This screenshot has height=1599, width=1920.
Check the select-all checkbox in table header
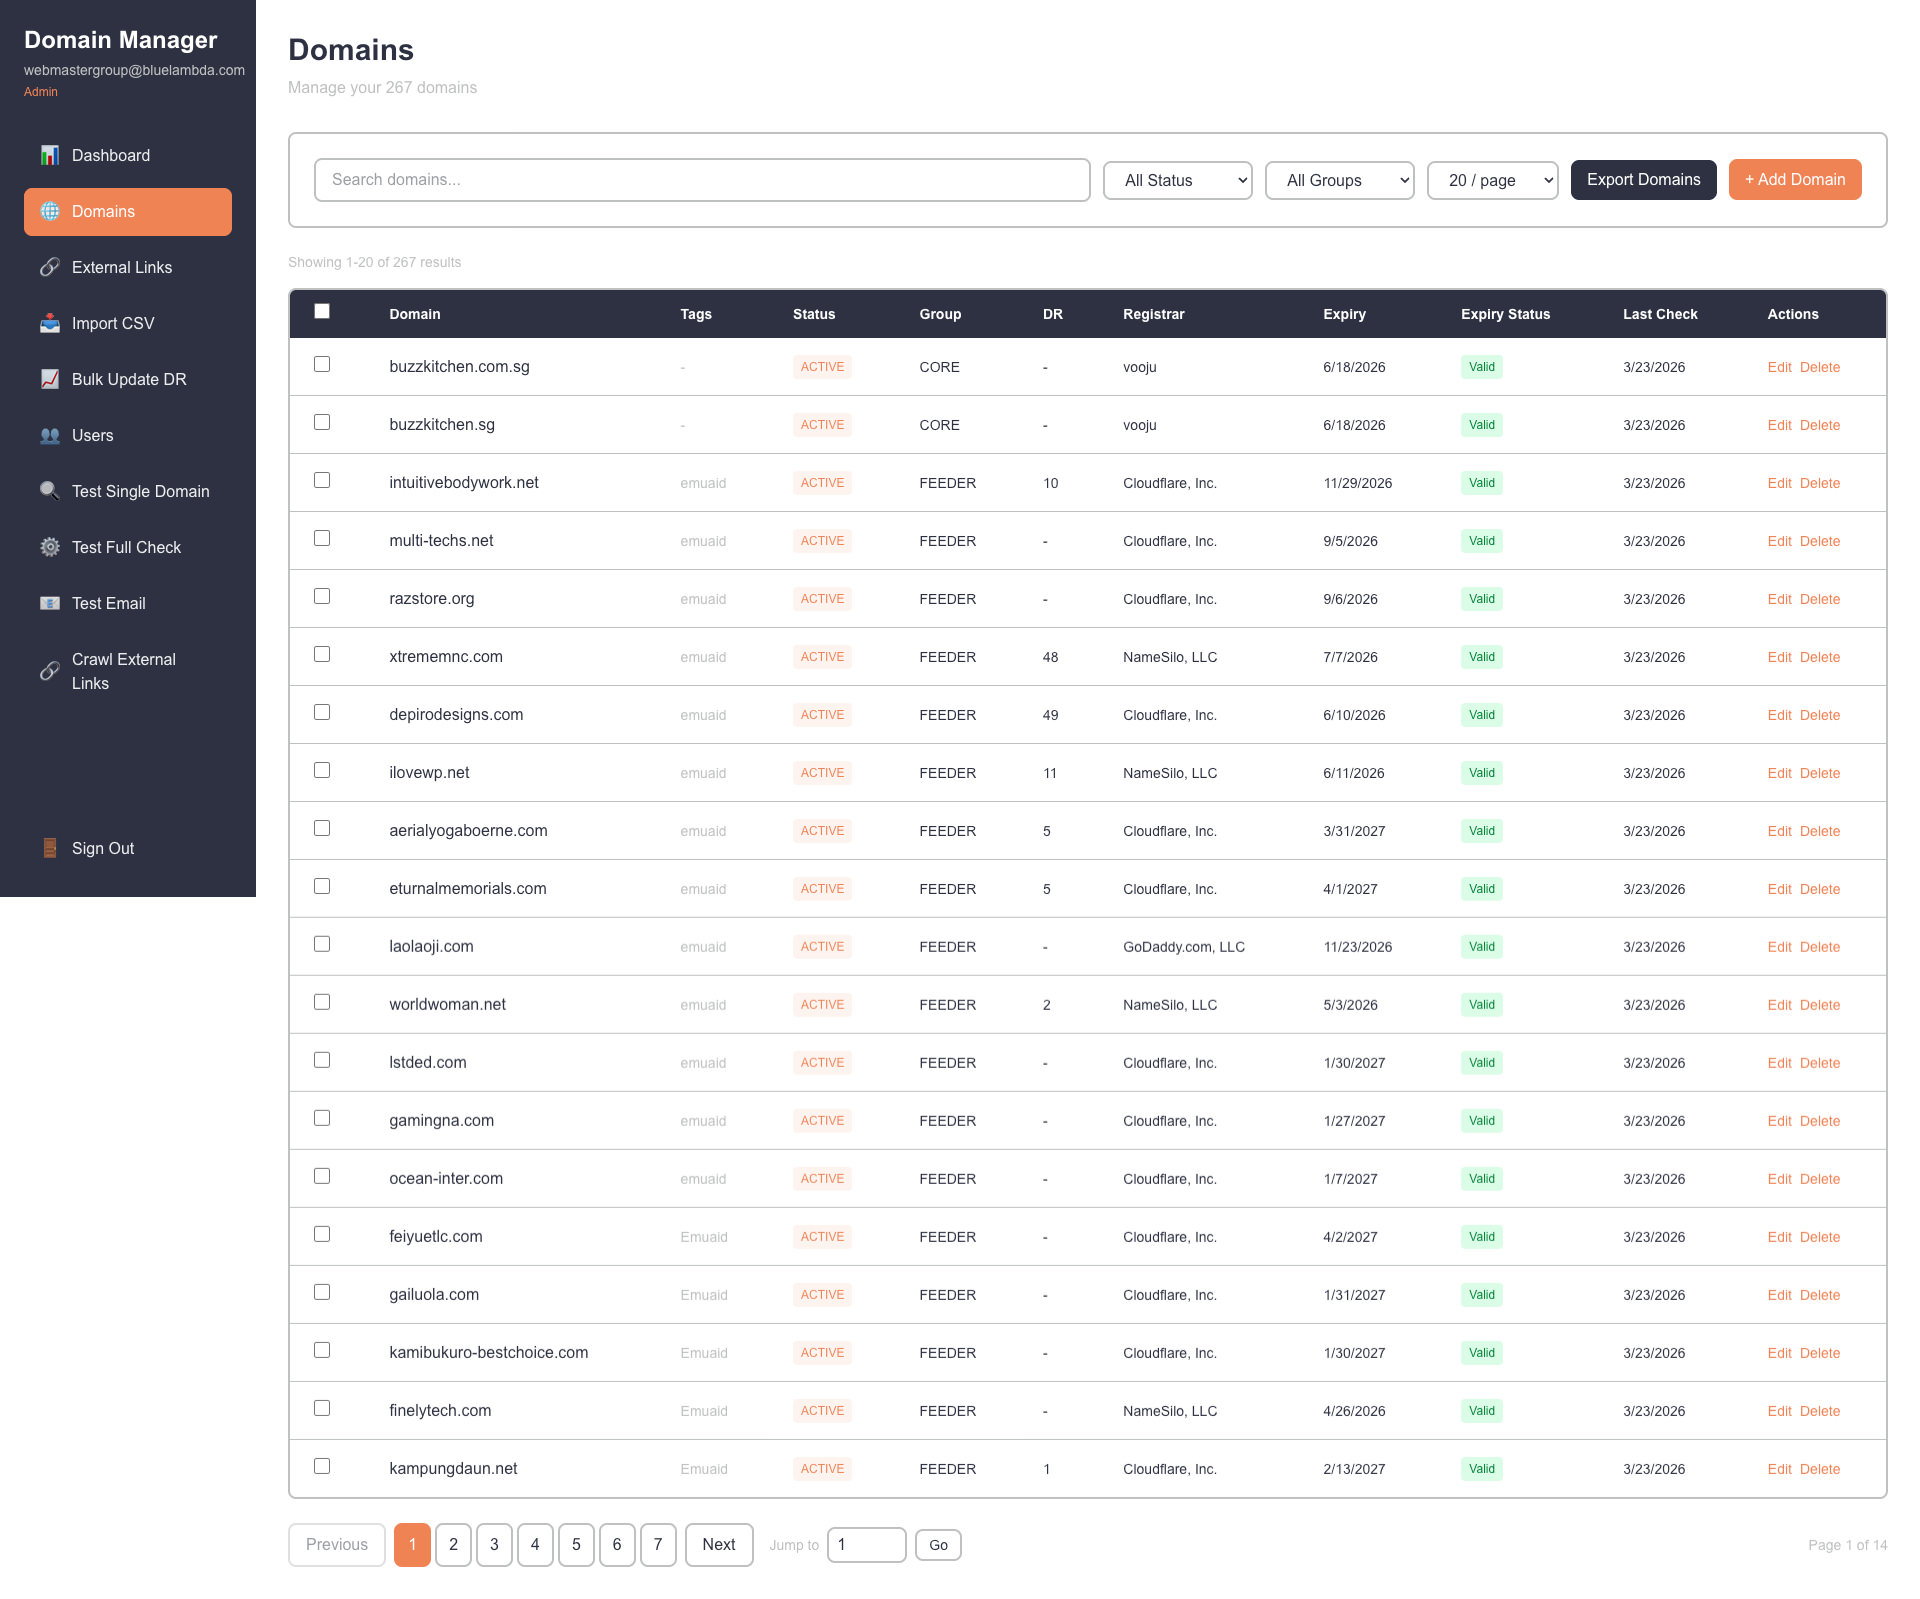click(321, 311)
